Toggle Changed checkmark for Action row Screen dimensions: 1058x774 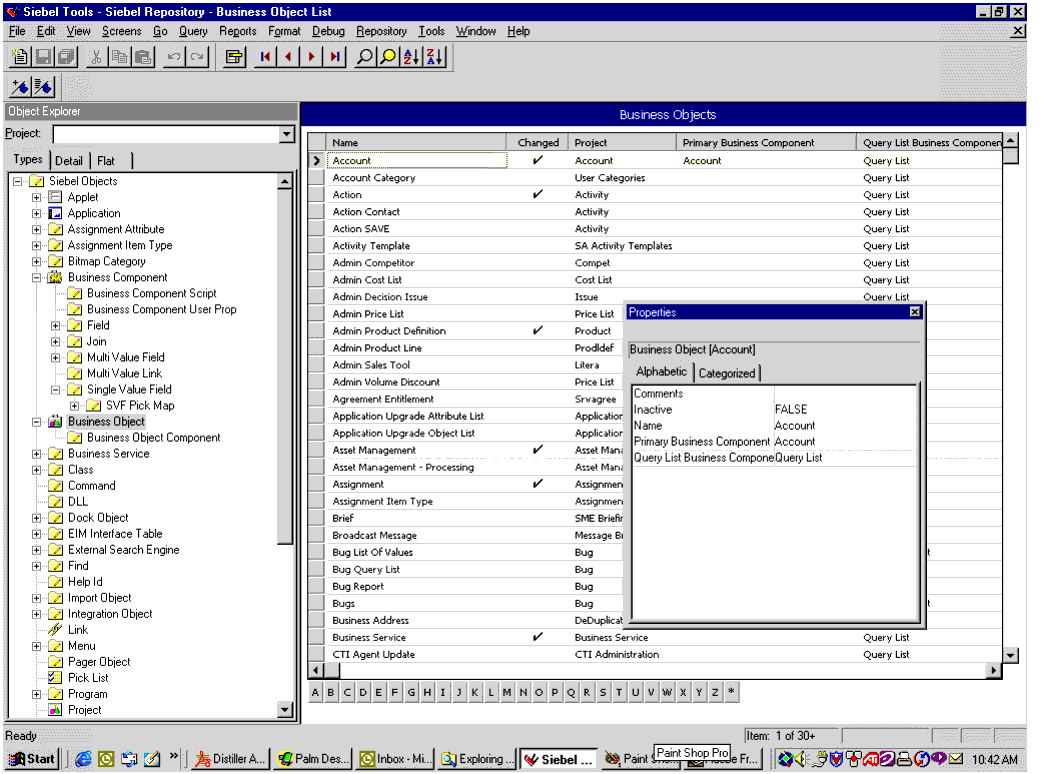538,194
